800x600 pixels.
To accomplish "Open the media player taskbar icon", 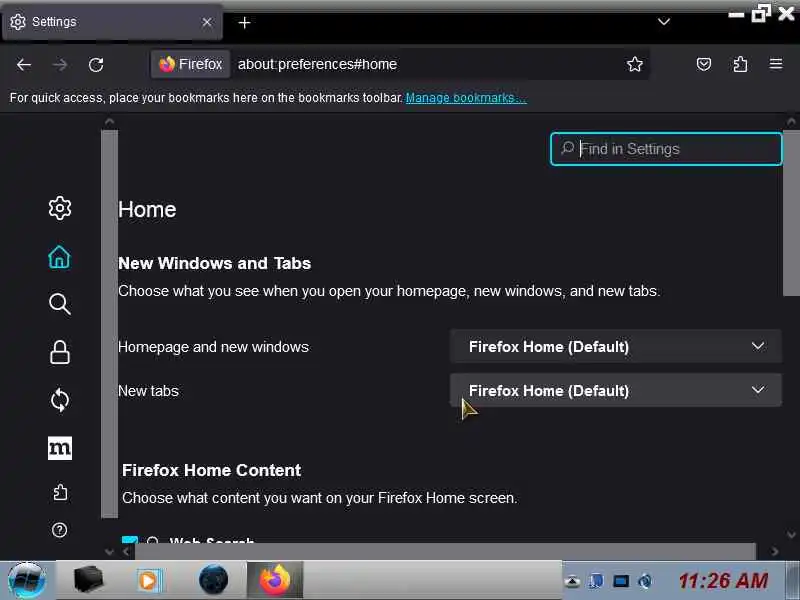I will [x=149, y=581].
